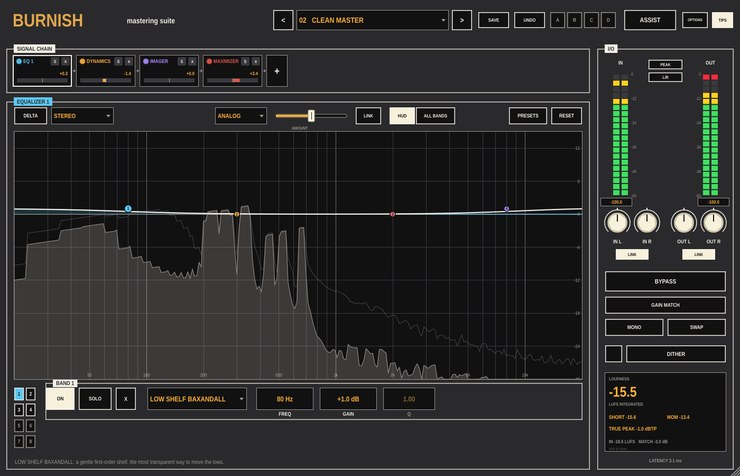This screenshot has height=476, width=740.
Task: Solo the IMAGER module
Action: 182,61
